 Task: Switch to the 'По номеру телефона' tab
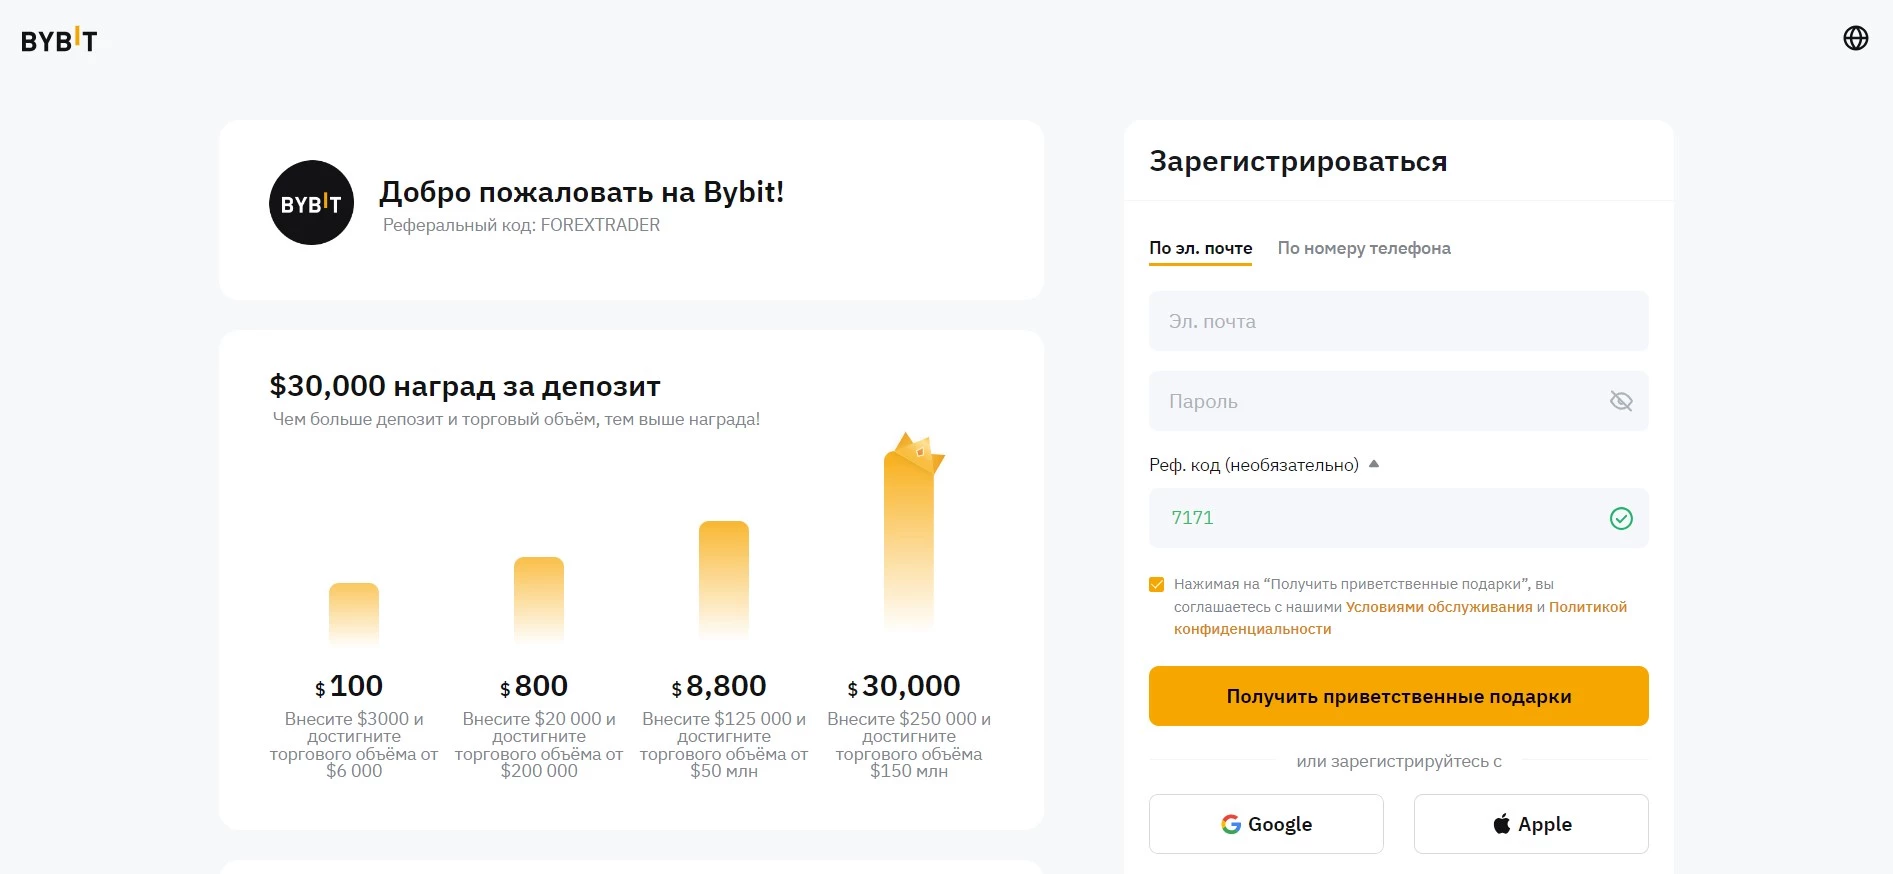pyautogui.click(x=1363, y=248)
